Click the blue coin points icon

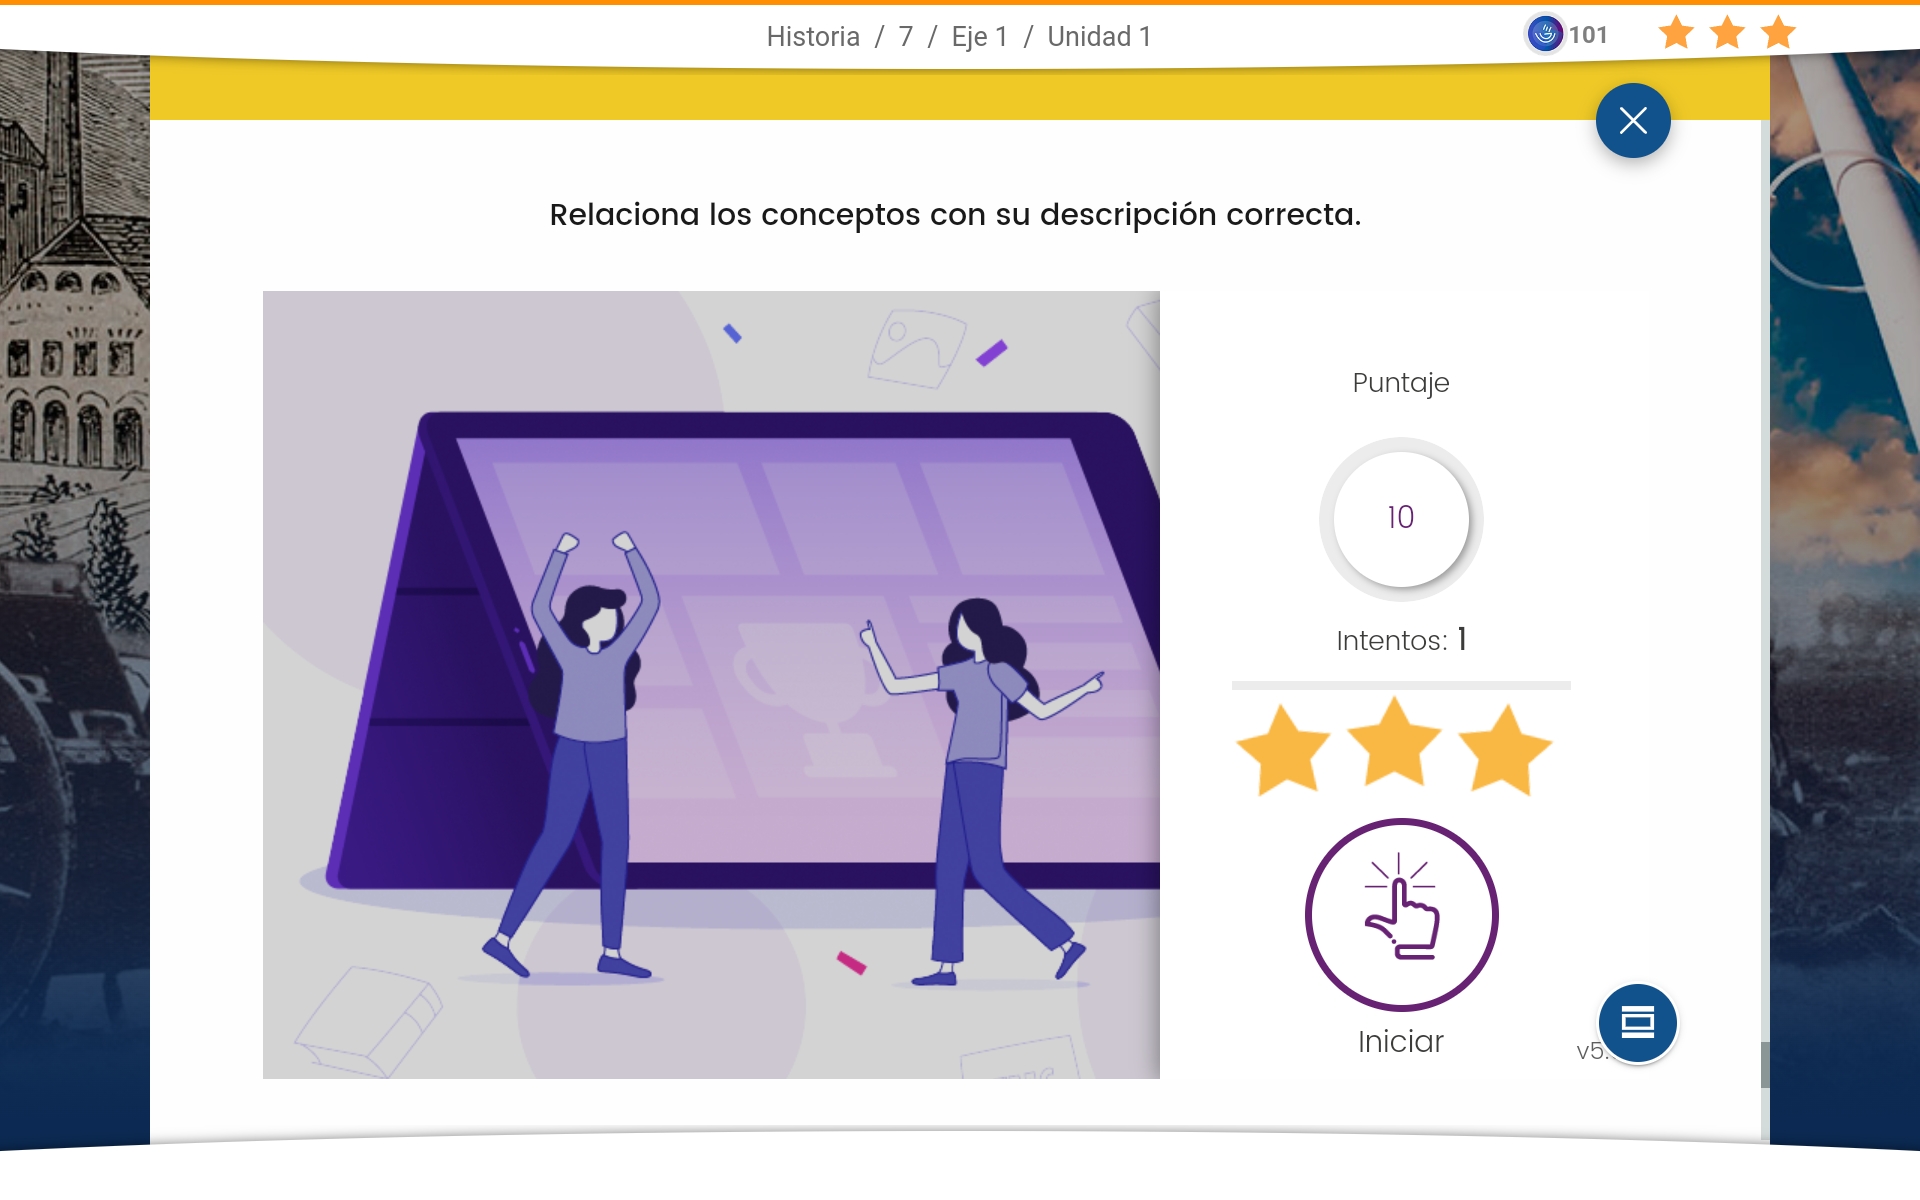point(1545,34)
